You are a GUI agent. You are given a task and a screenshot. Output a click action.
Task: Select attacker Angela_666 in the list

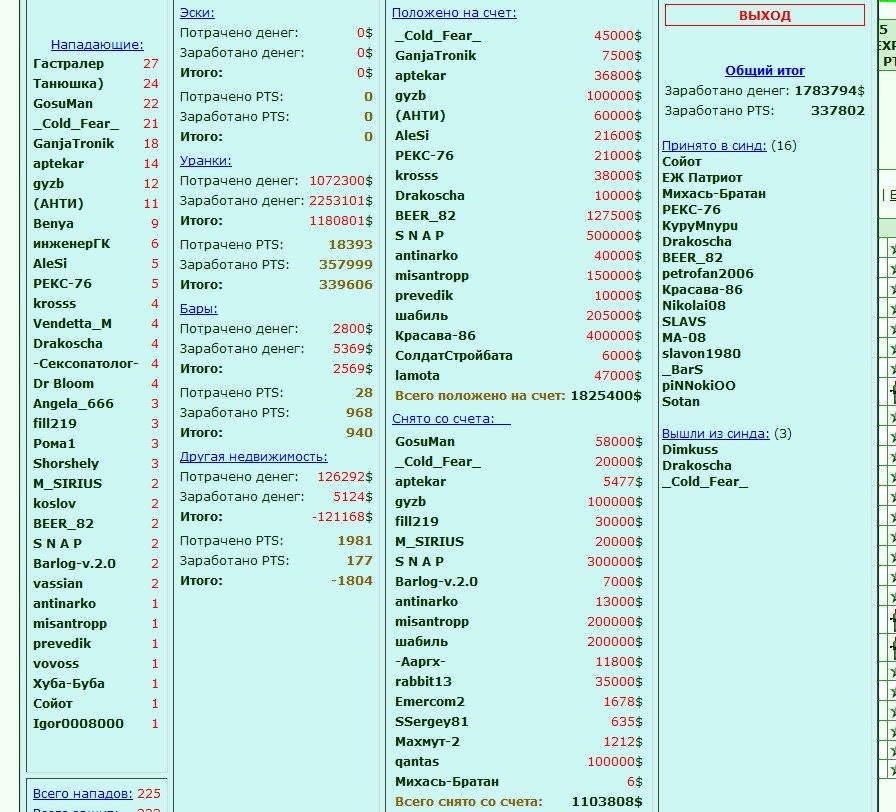tap(73, 404)
